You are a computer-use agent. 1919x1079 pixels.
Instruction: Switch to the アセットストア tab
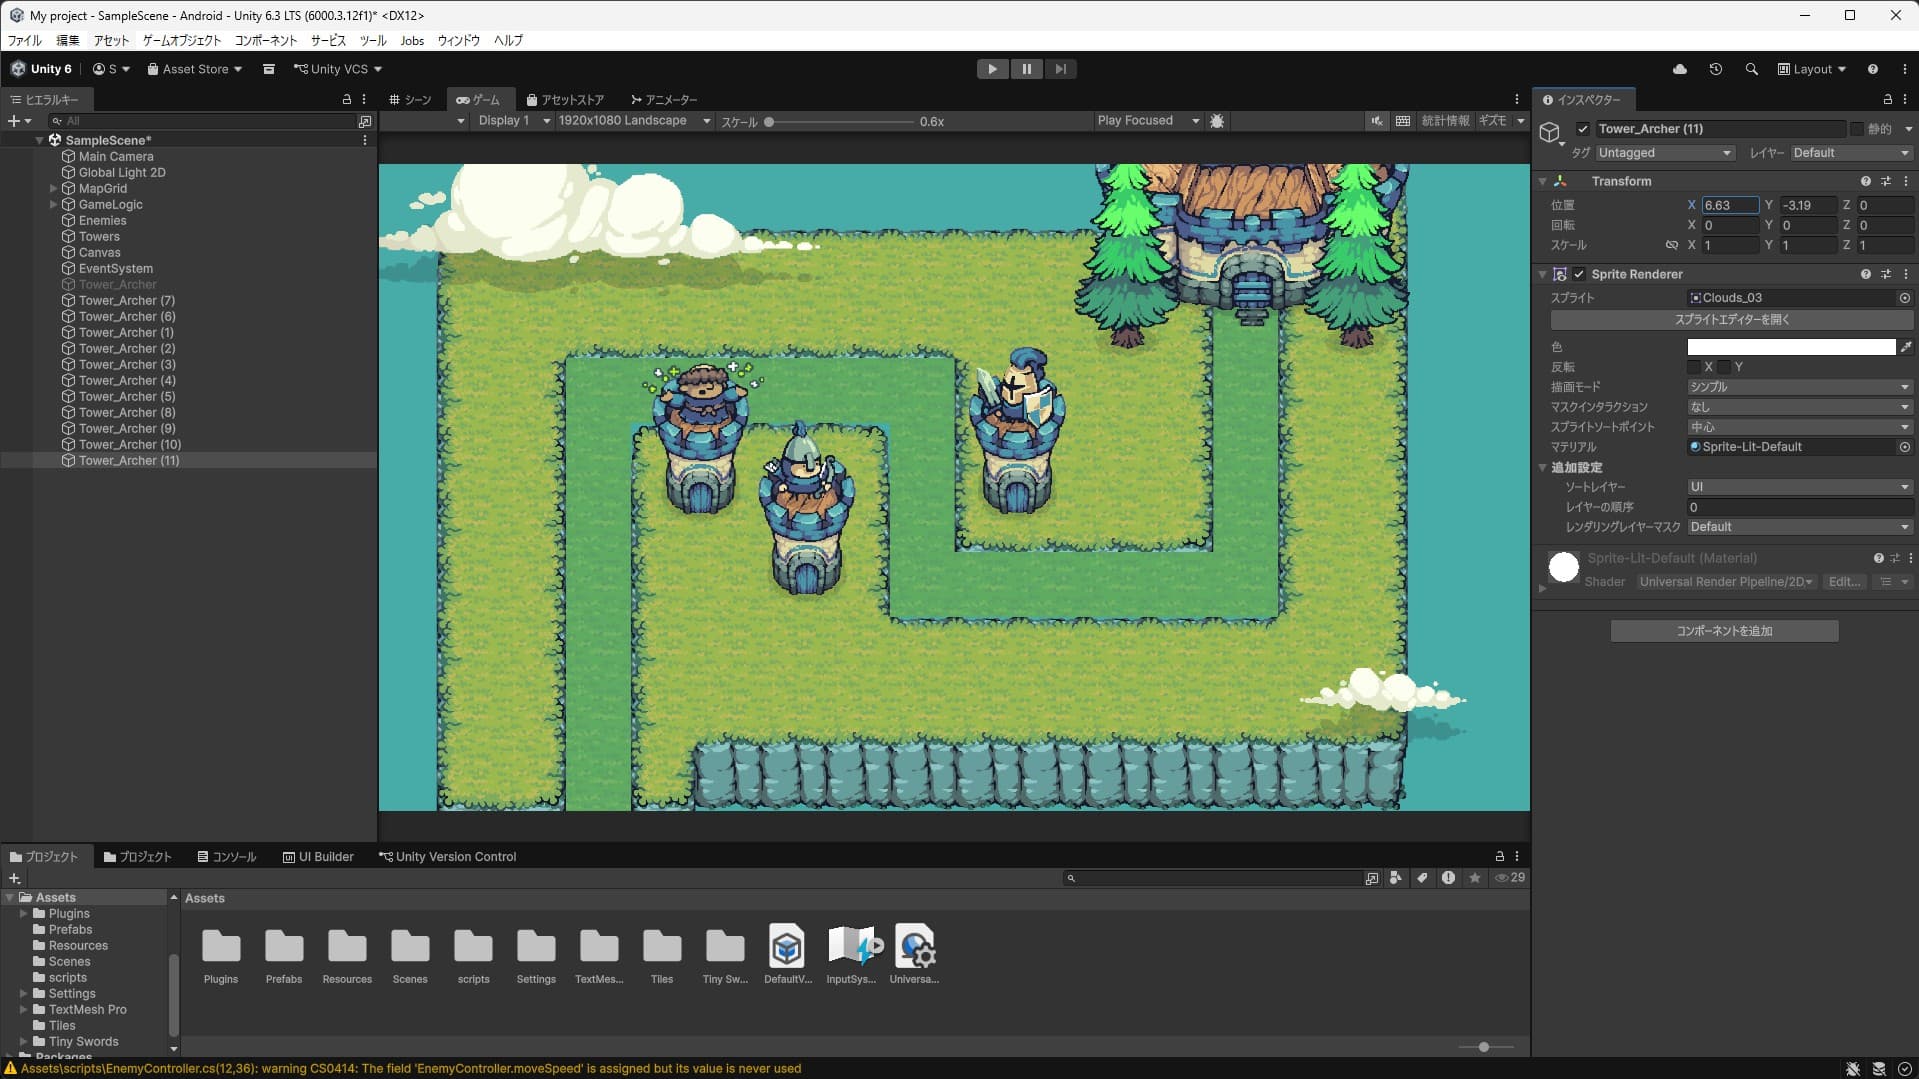pyautogui.click(x=566, y=100)
